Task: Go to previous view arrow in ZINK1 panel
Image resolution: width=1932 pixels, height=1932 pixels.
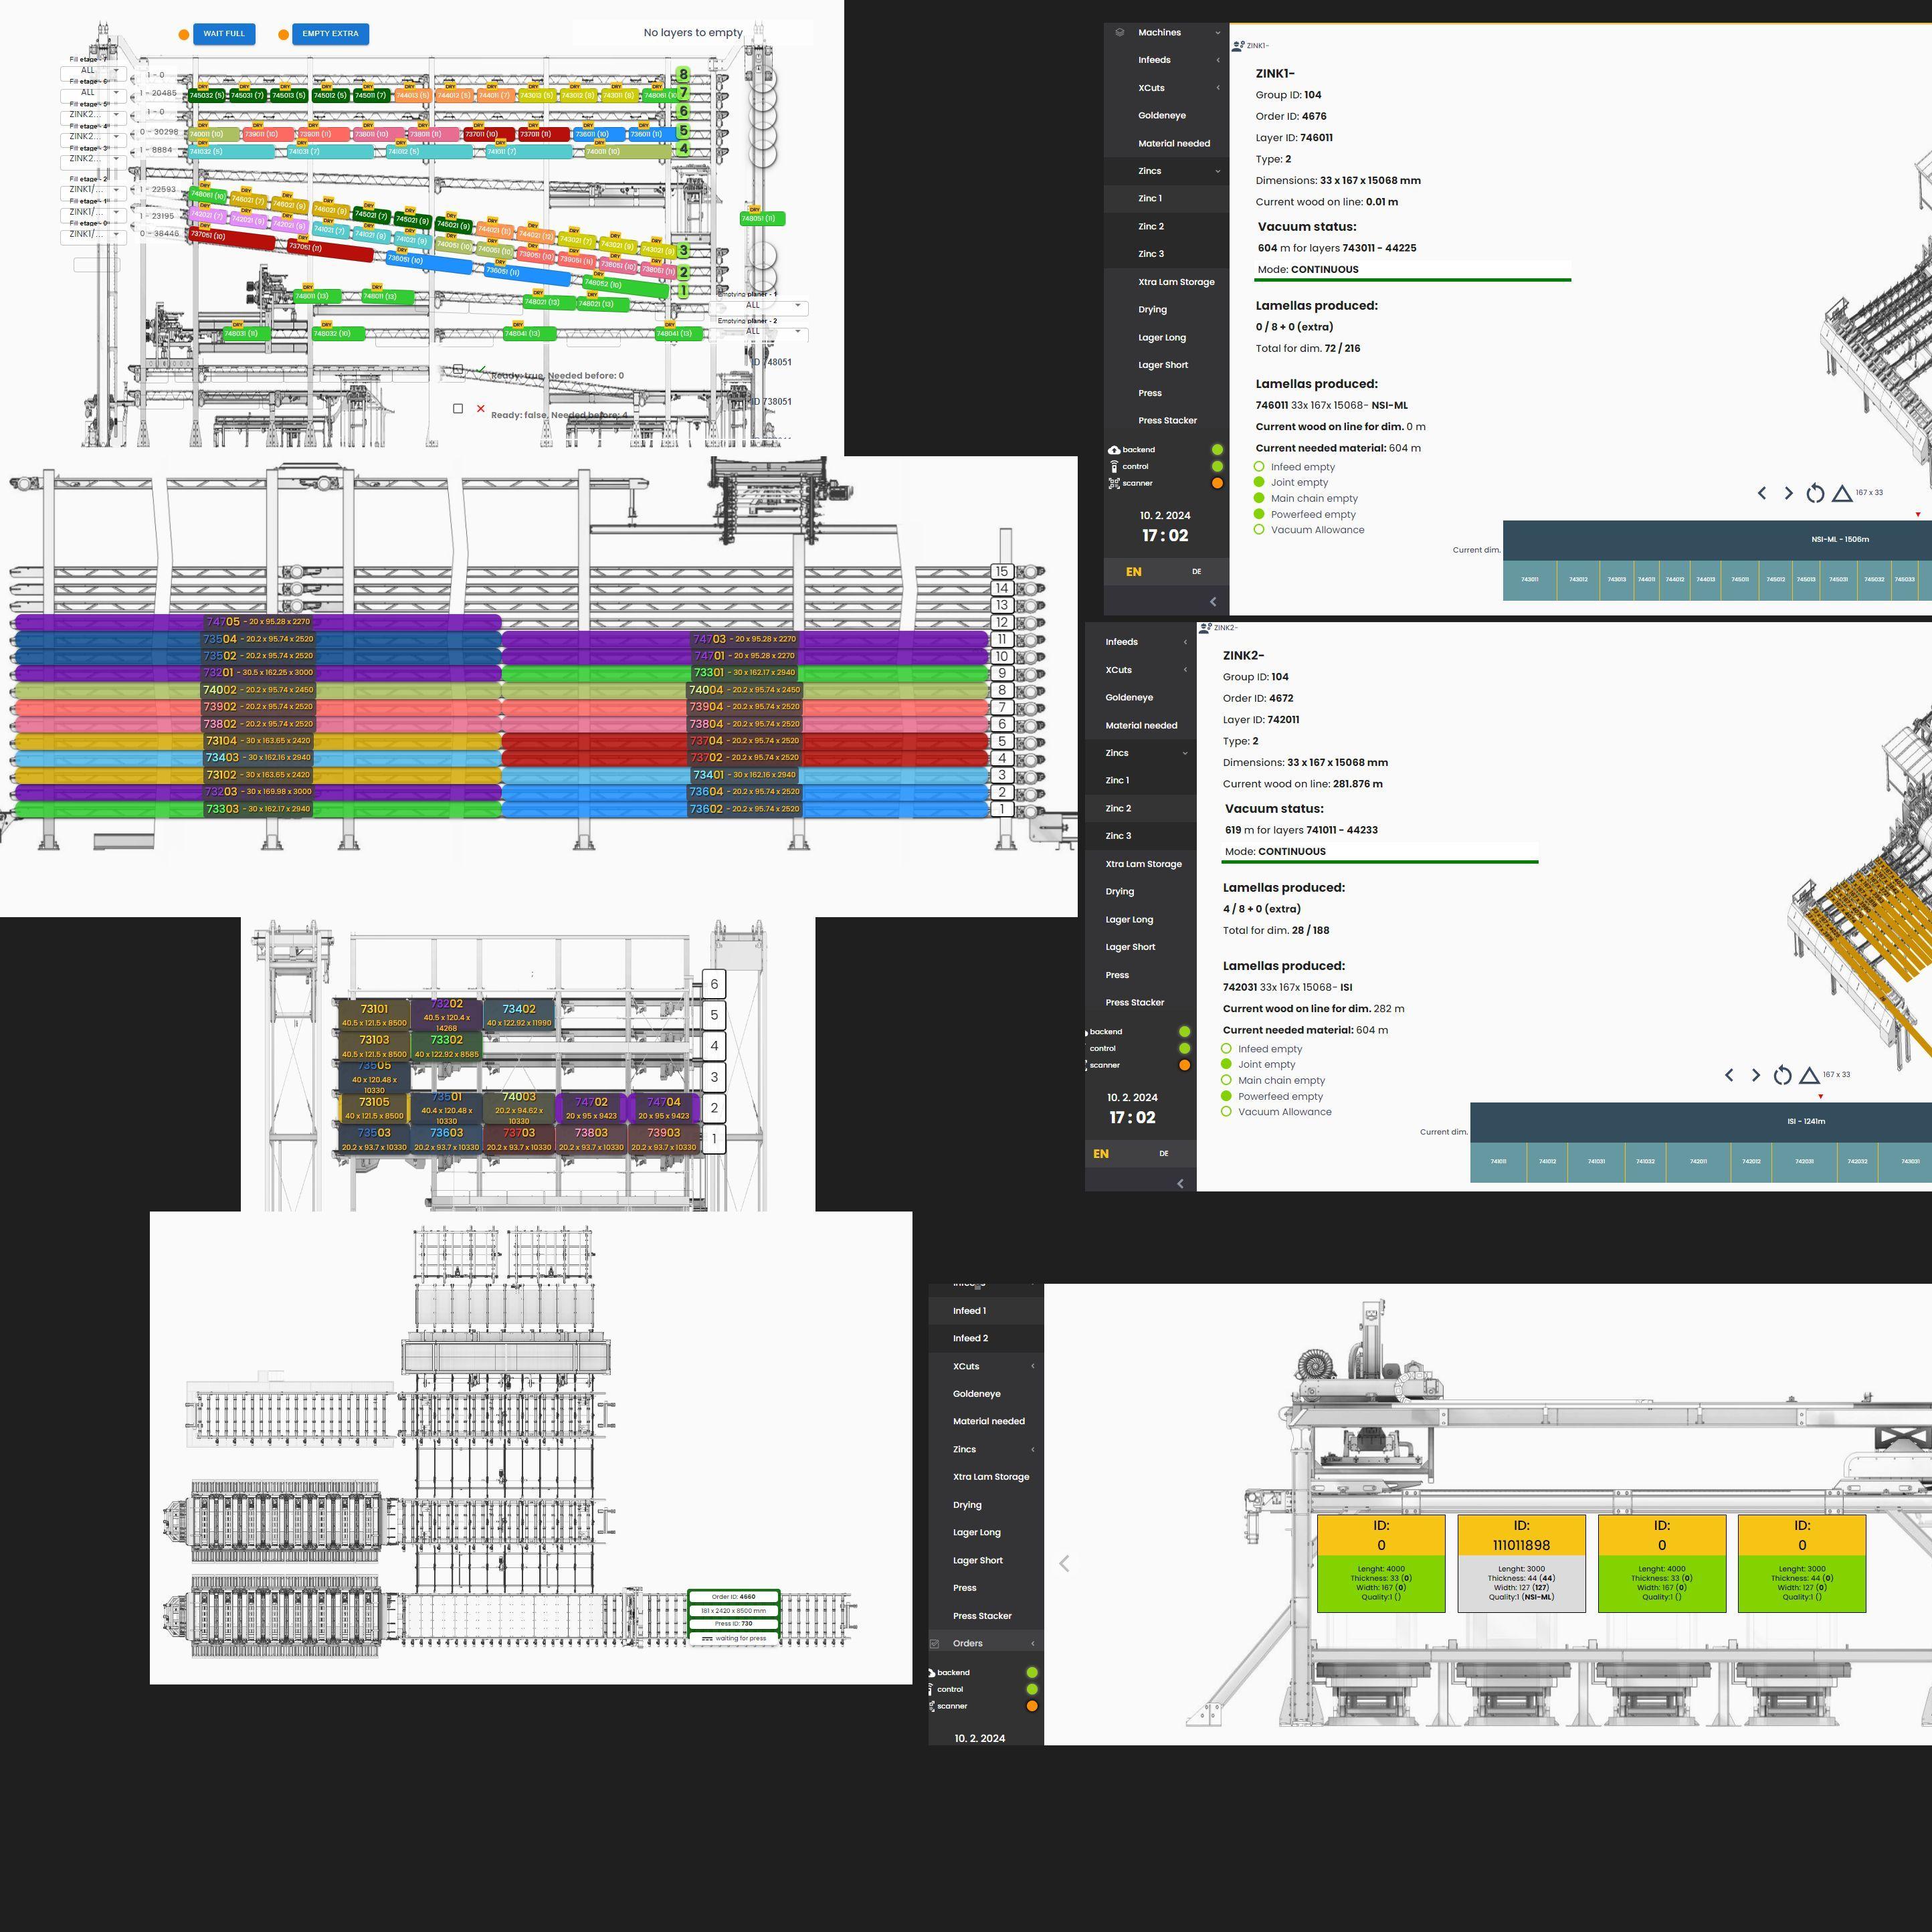Action: pyautogui.click(x=1762, y=493)
